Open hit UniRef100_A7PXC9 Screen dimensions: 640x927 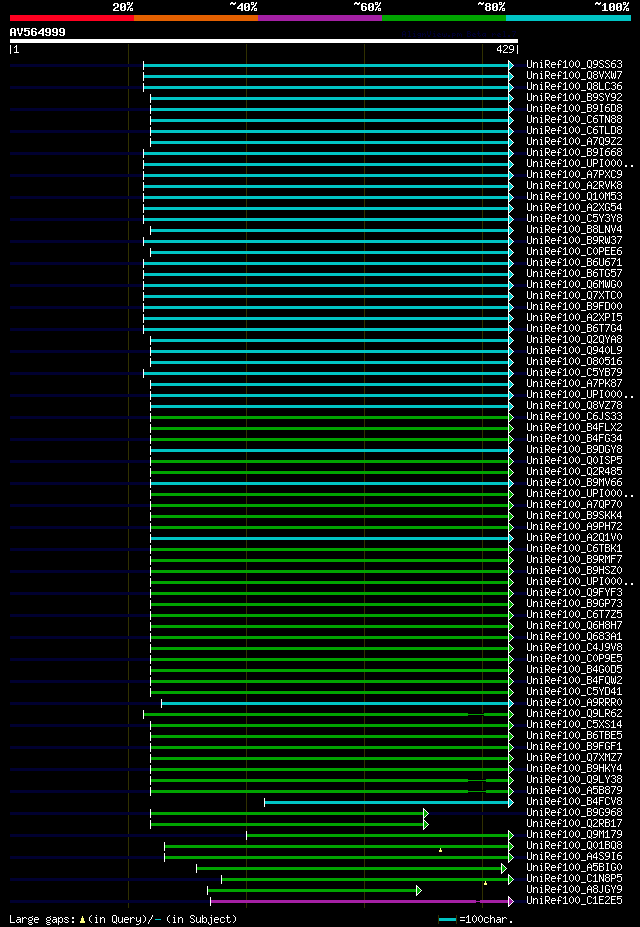(x=574, y=174)
